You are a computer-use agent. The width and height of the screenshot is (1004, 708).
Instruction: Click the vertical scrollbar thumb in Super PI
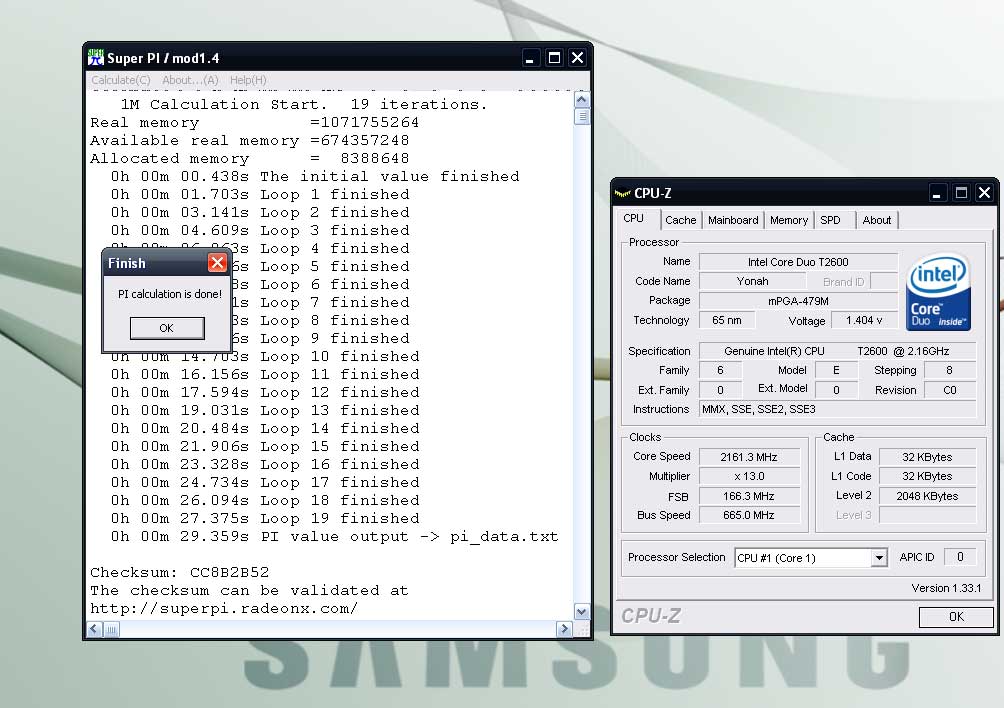click(581, 117)
